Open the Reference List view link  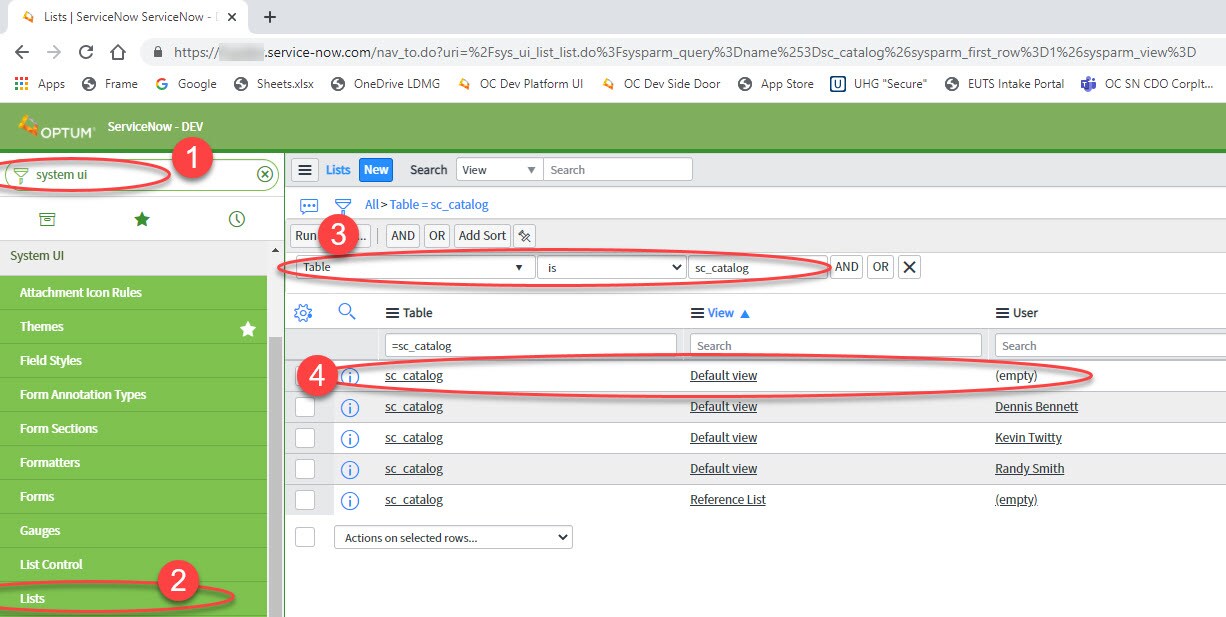click(727, 499)
